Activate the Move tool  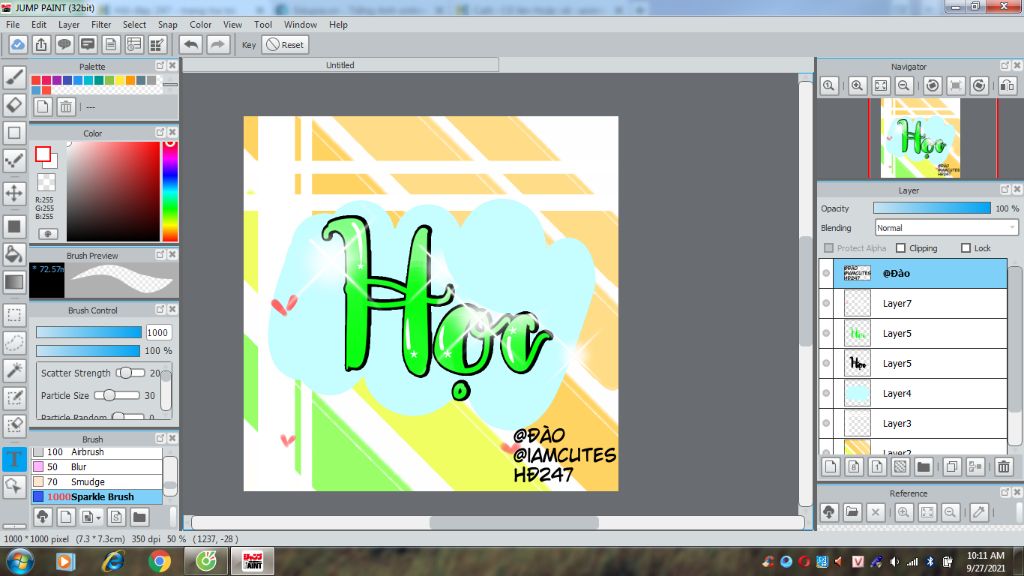[x=14, y=193]
